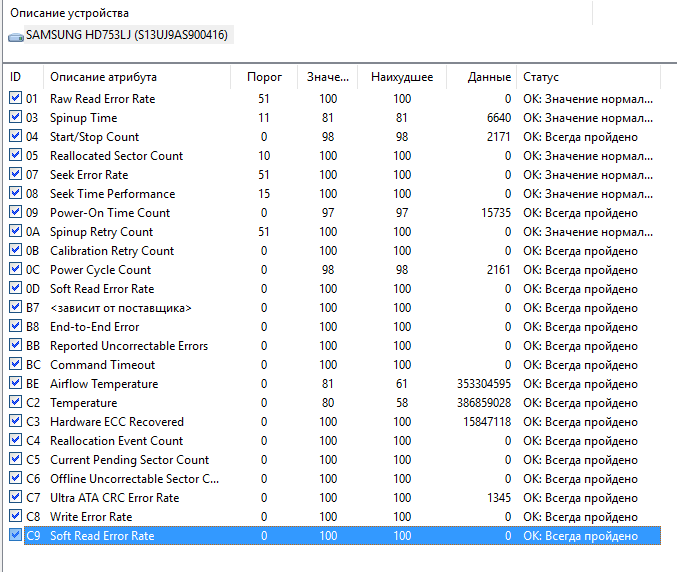Click the Значе... column header
Screen dimensions: 677x572
coord(327,77)
